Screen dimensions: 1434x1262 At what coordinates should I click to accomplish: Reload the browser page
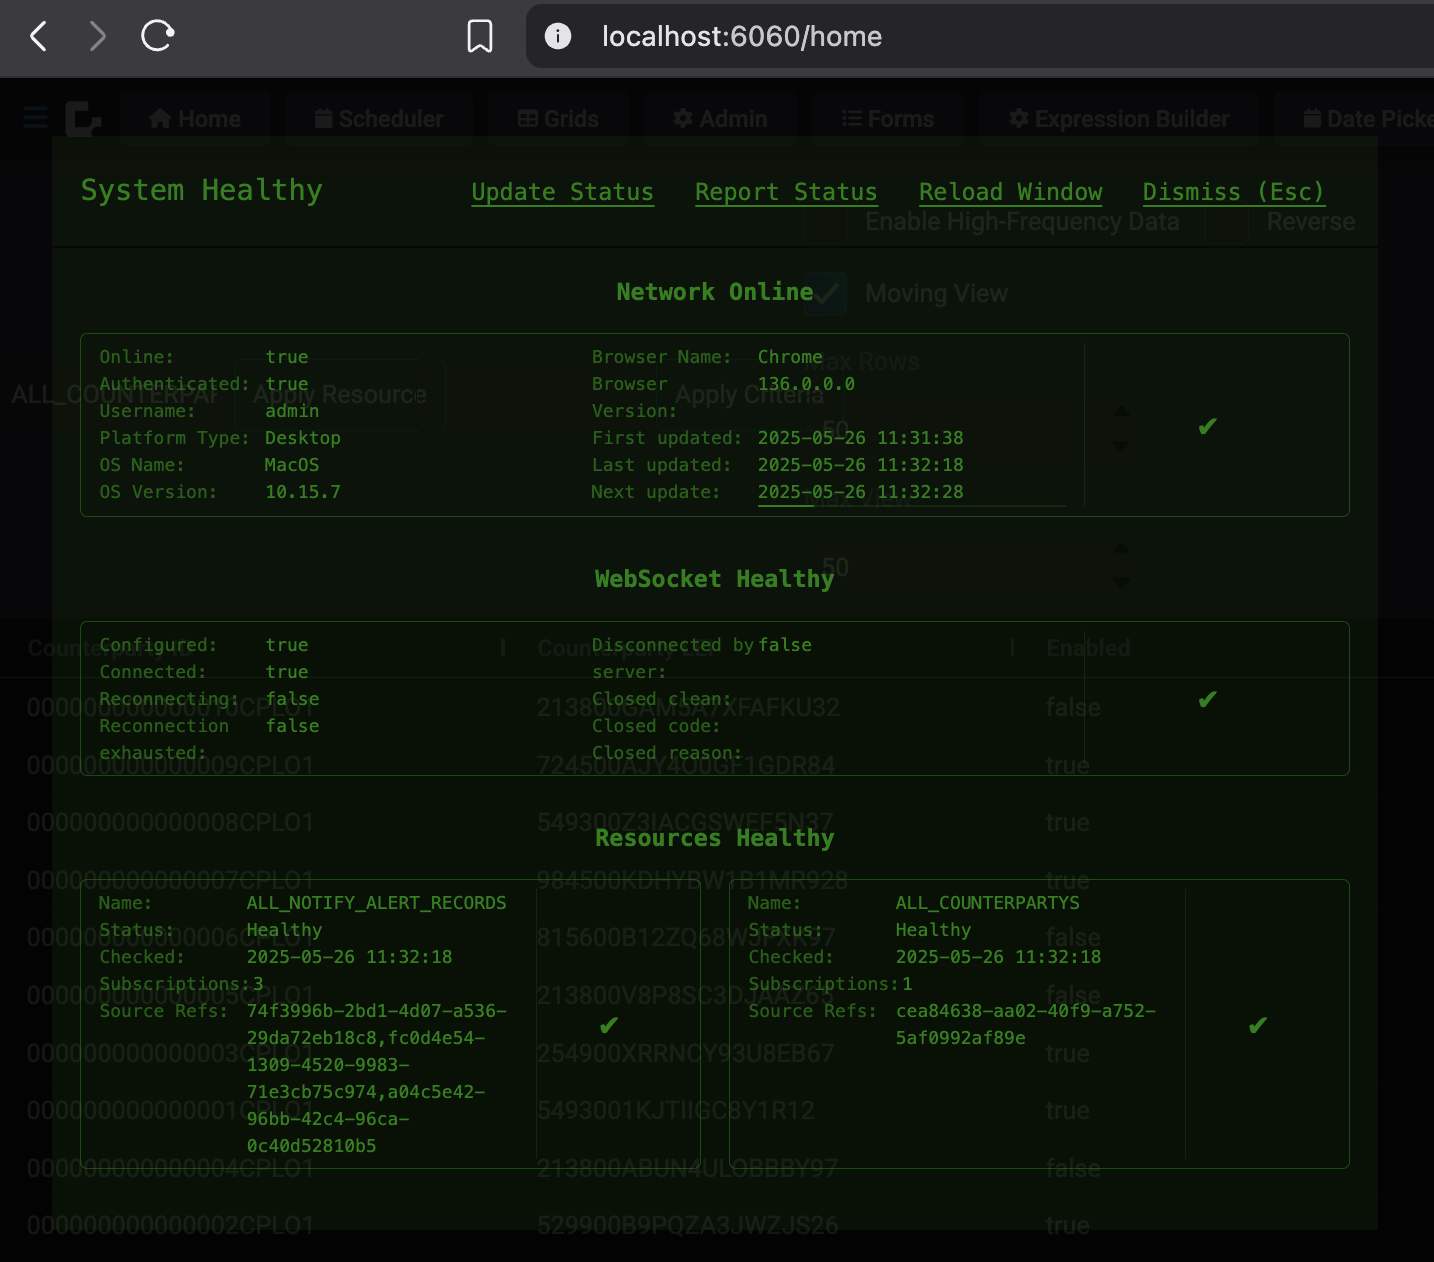[157, 37]
